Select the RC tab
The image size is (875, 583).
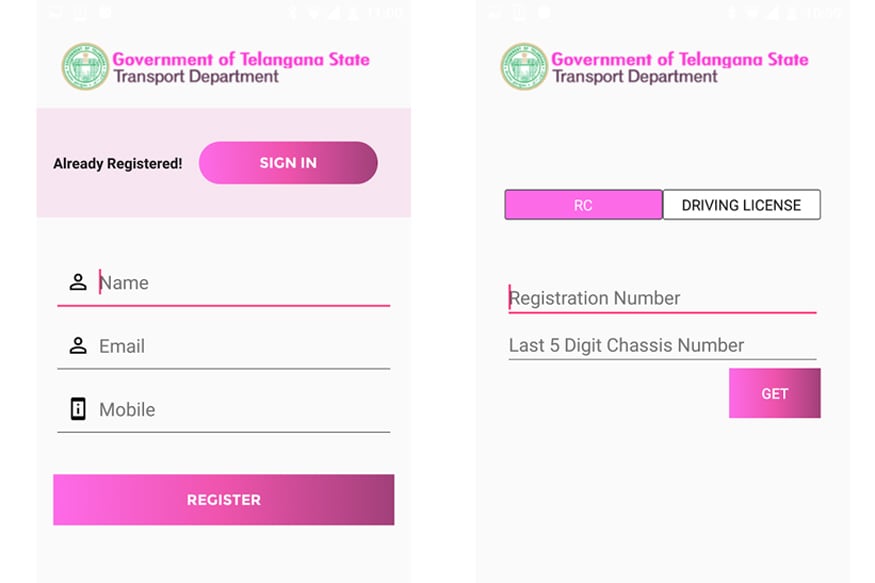(x=583, y=205)
